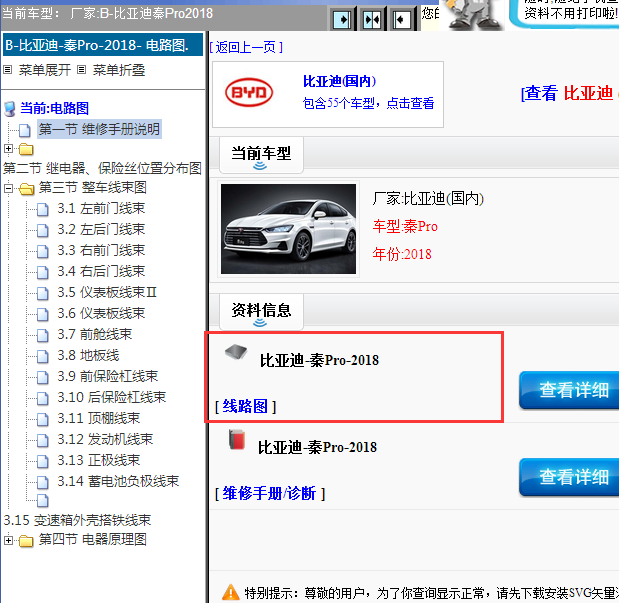Click the 菜单折叠 menu text
Image resolution: width=619 pixels, height=603 pixels.
pos(119,70)
